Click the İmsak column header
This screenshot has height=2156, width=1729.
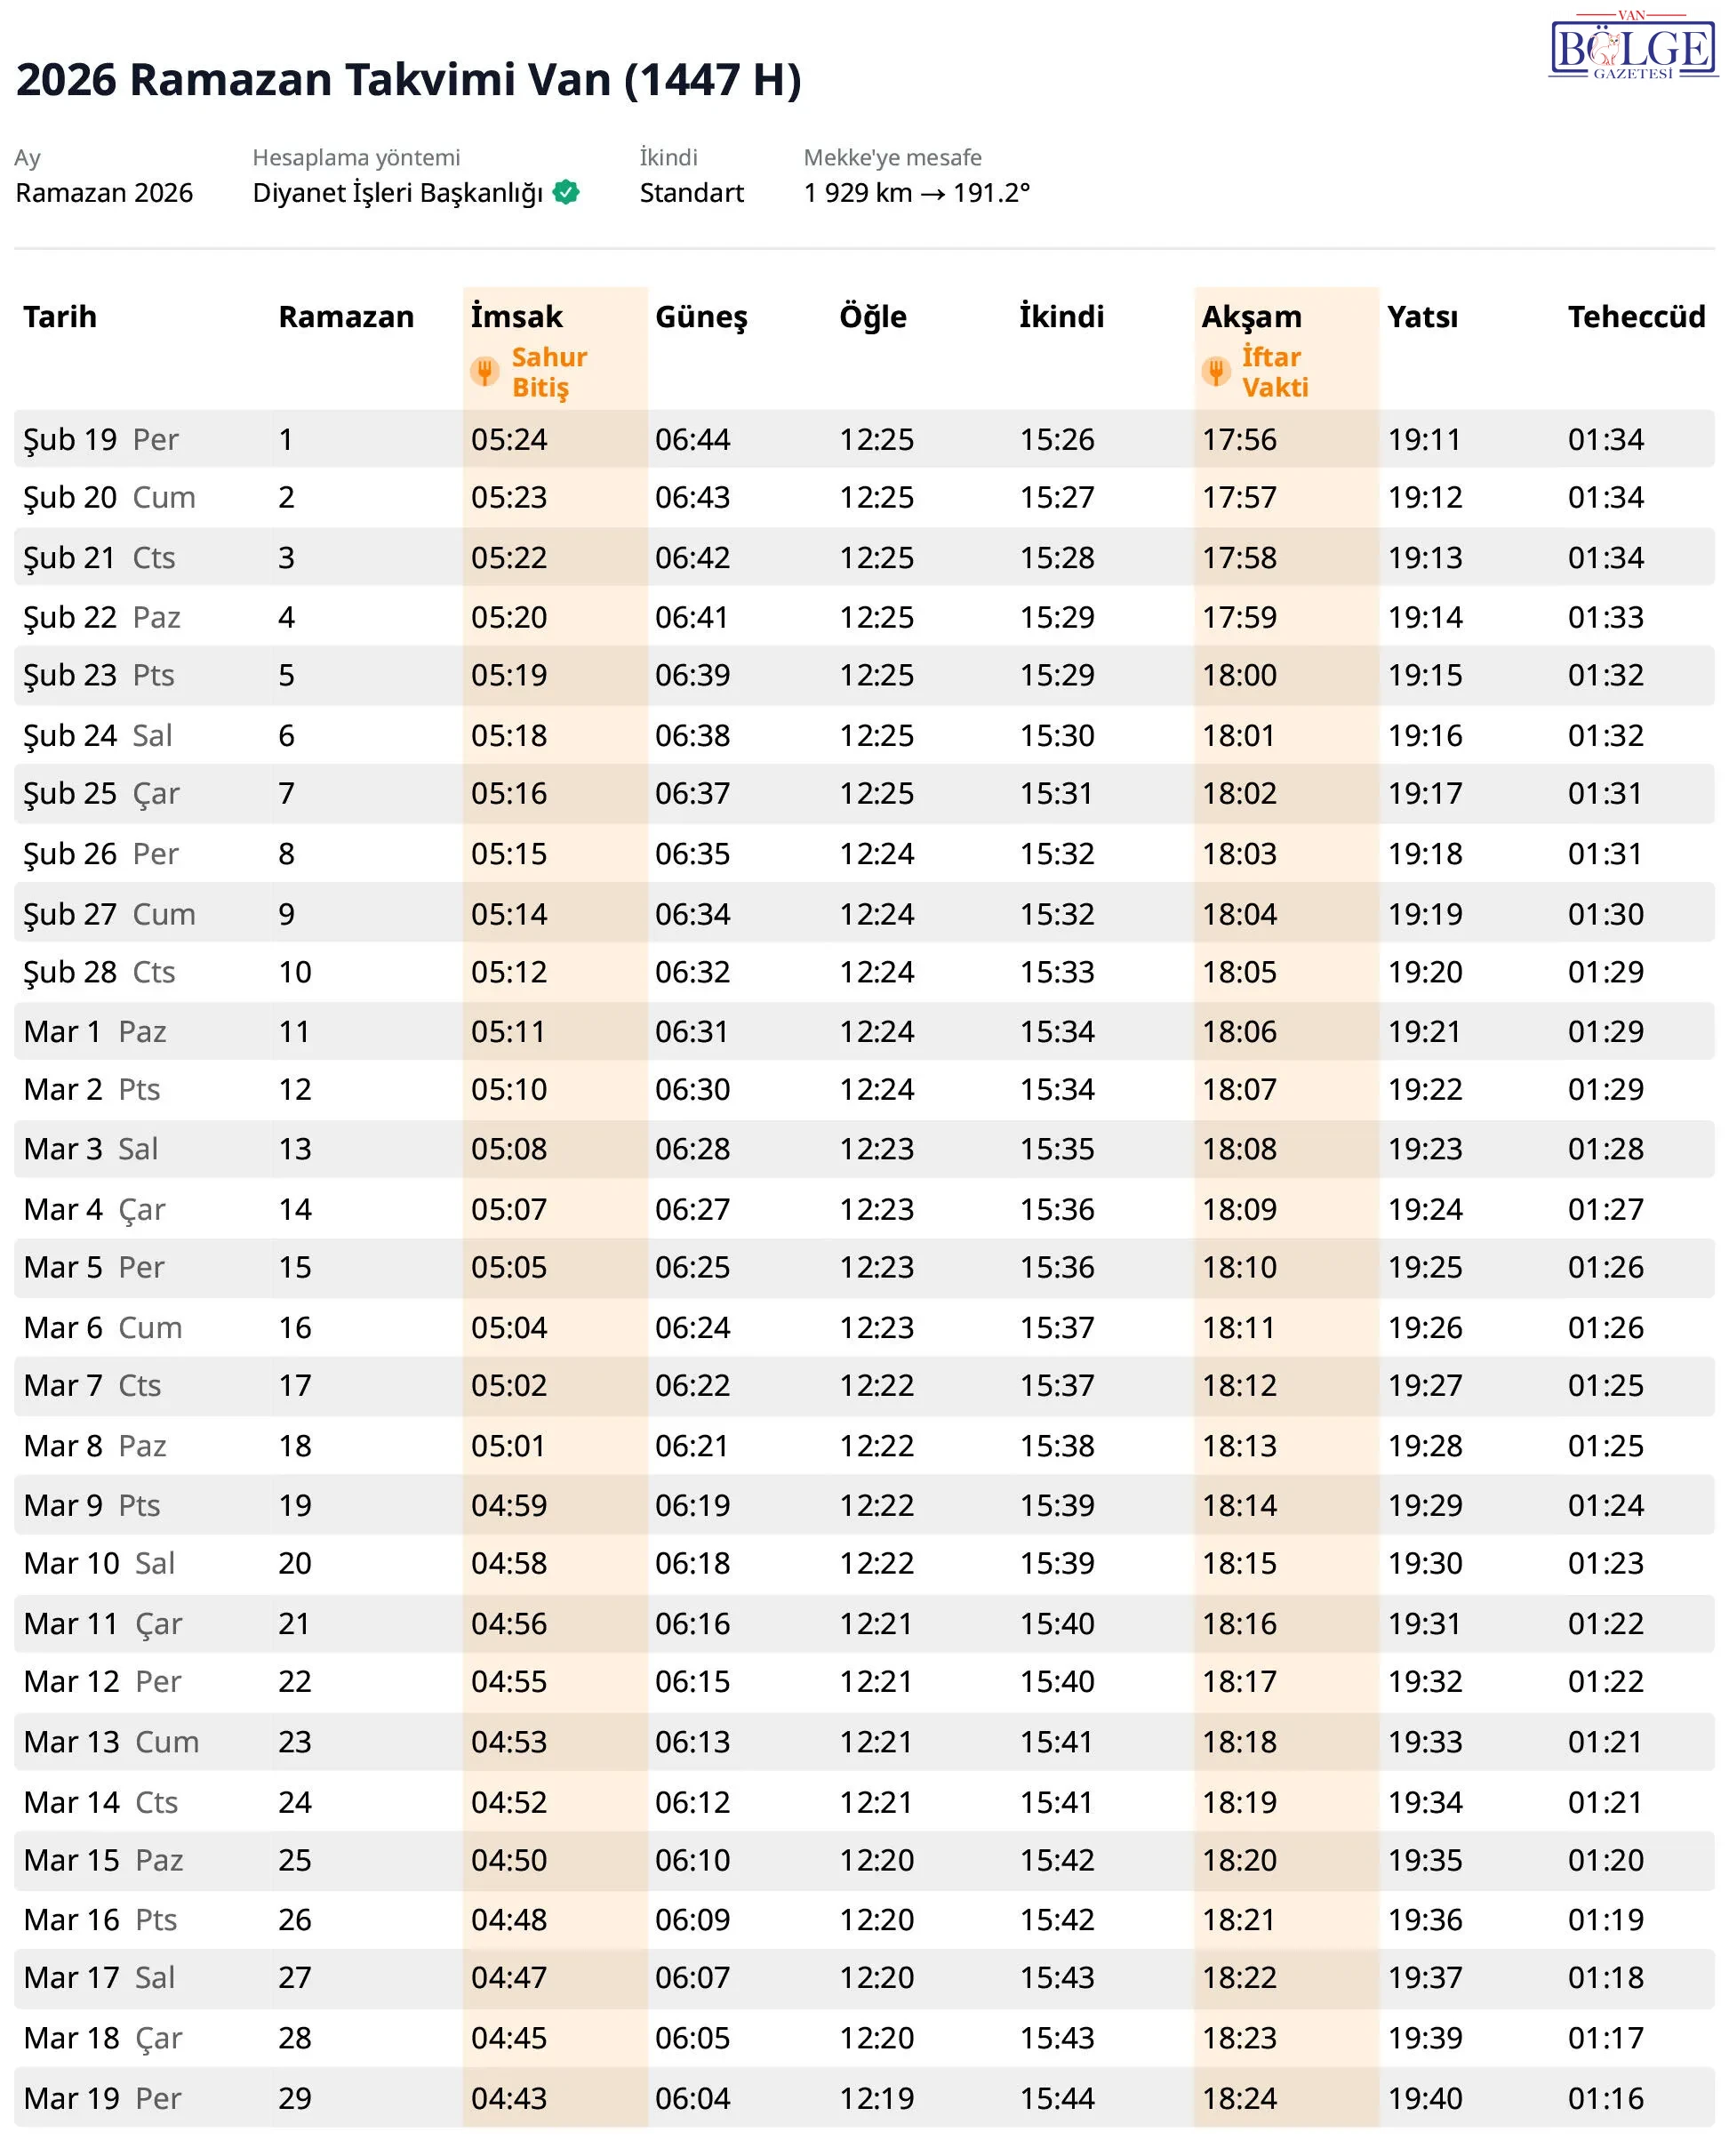click(x=516, y=317)
